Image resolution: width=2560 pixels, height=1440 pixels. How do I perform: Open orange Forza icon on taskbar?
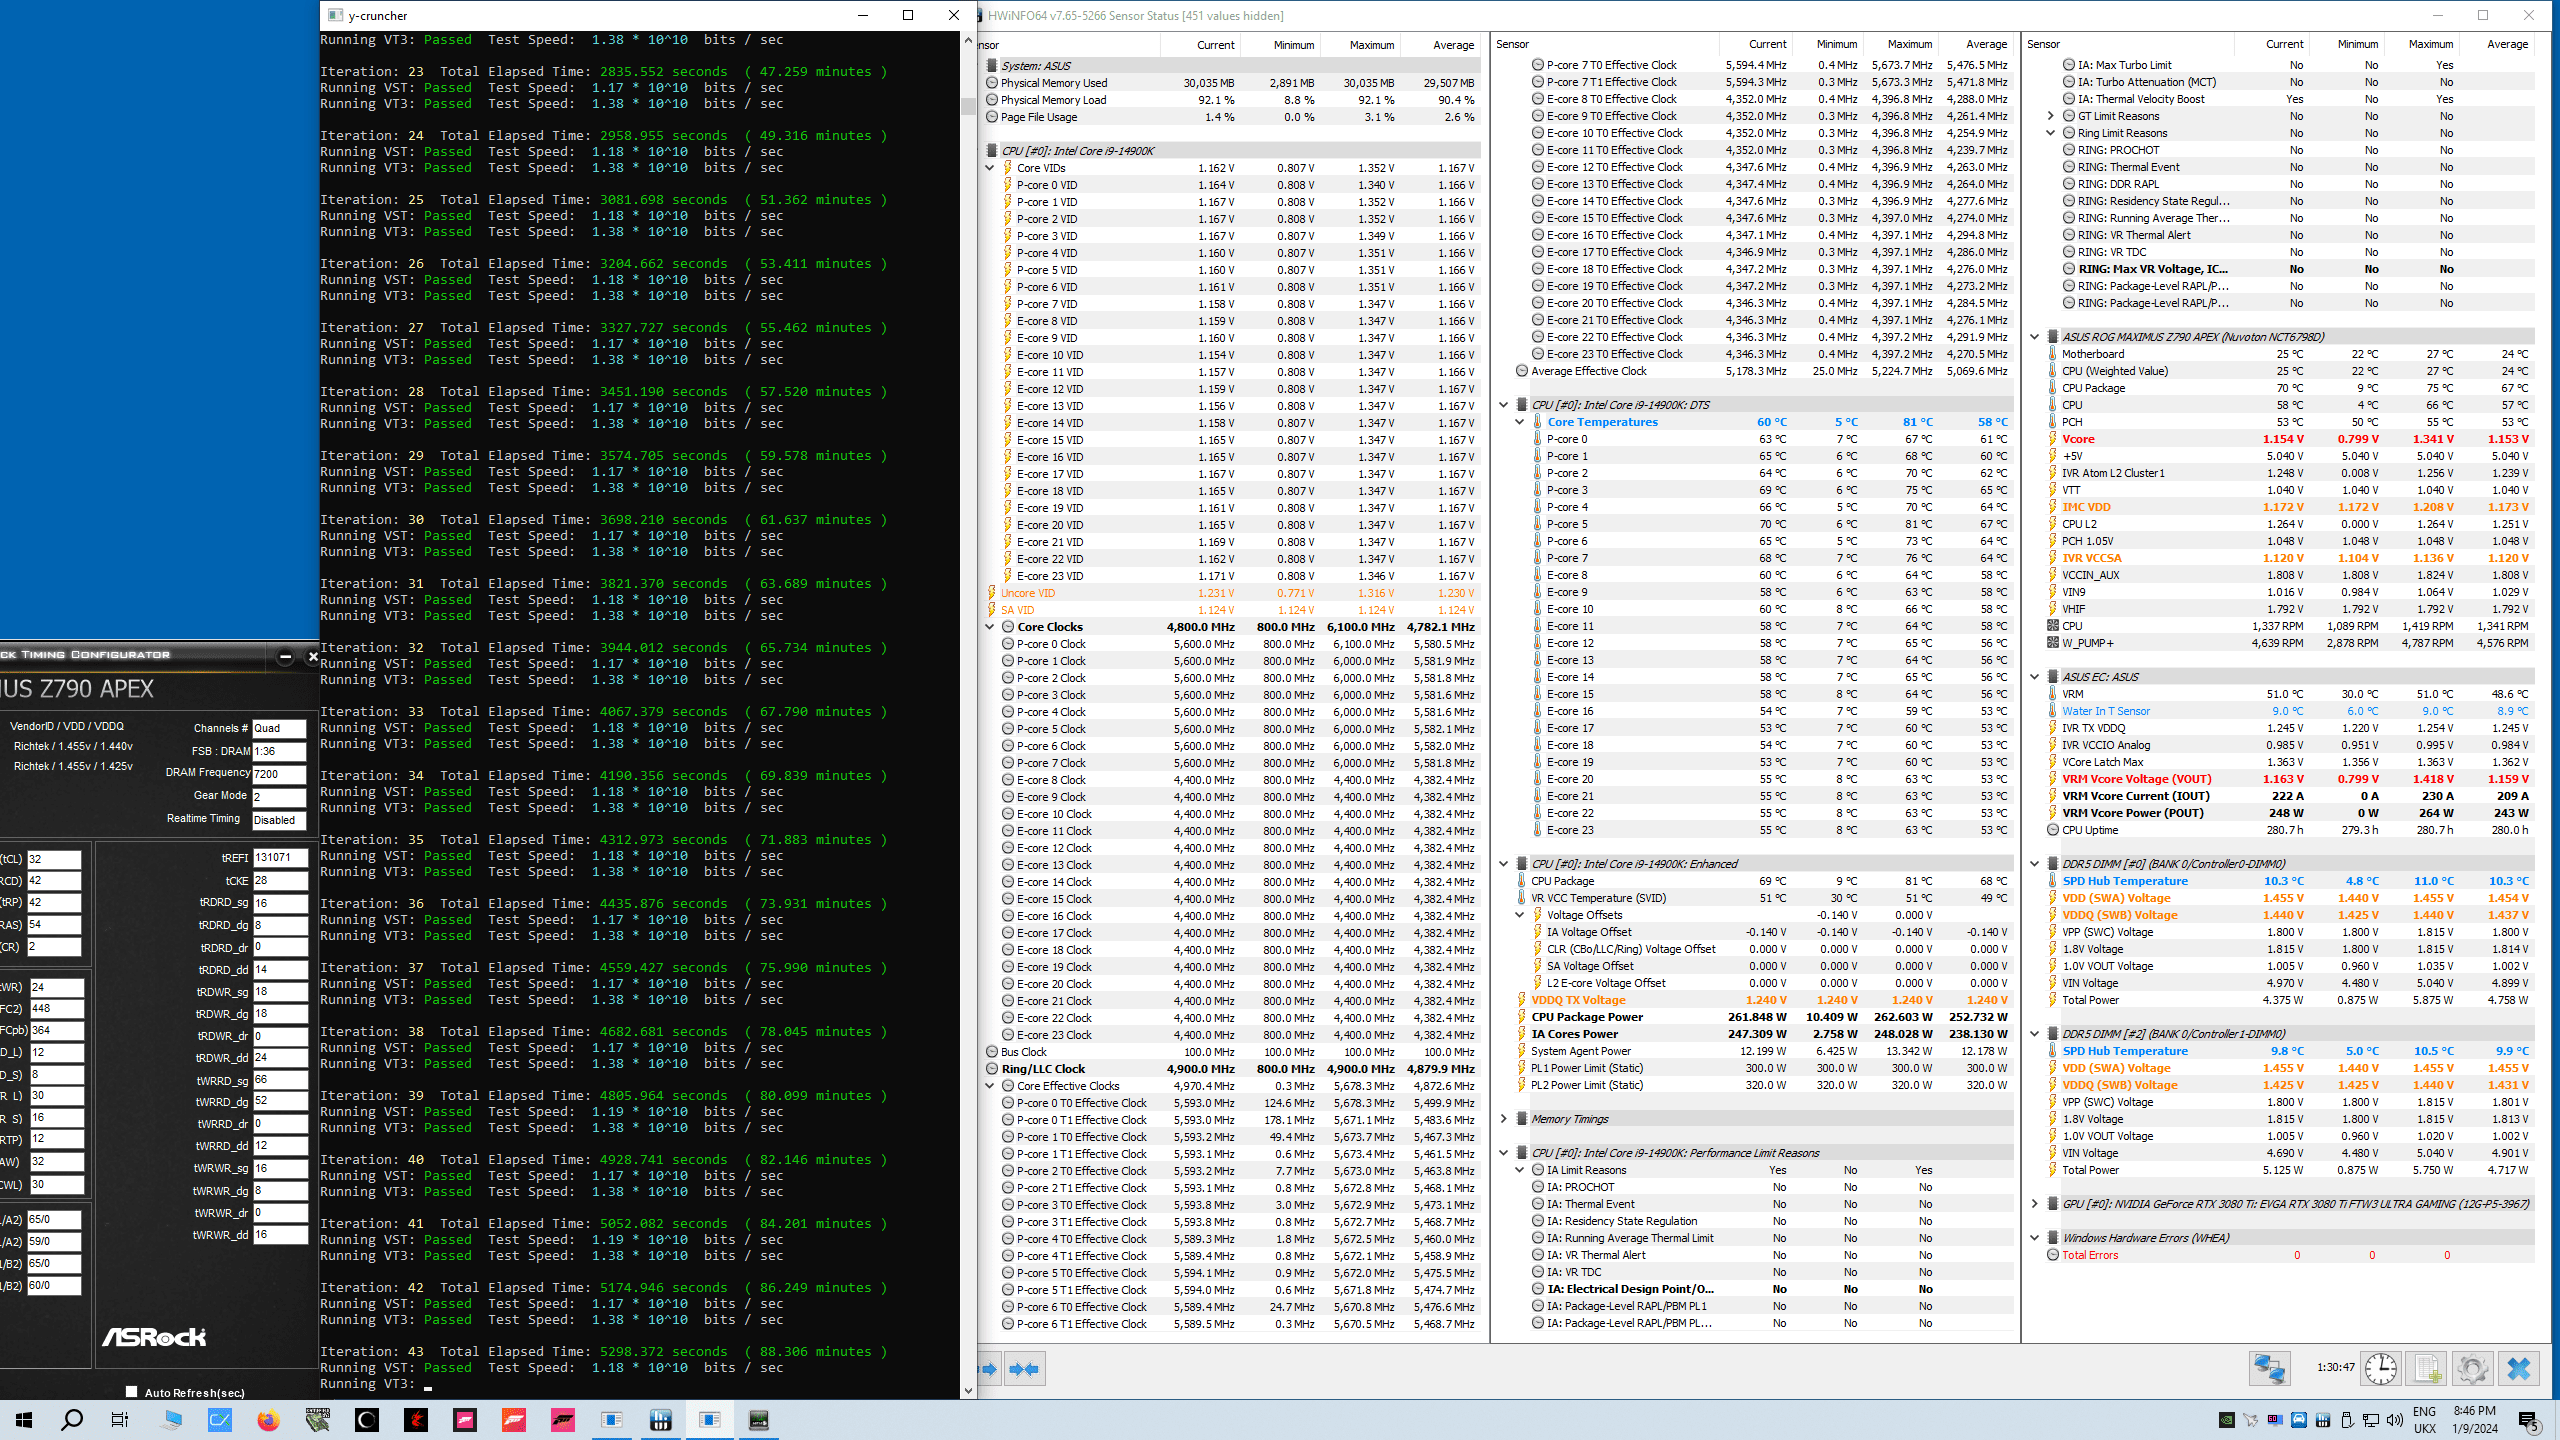click(x=514, y=1420)
